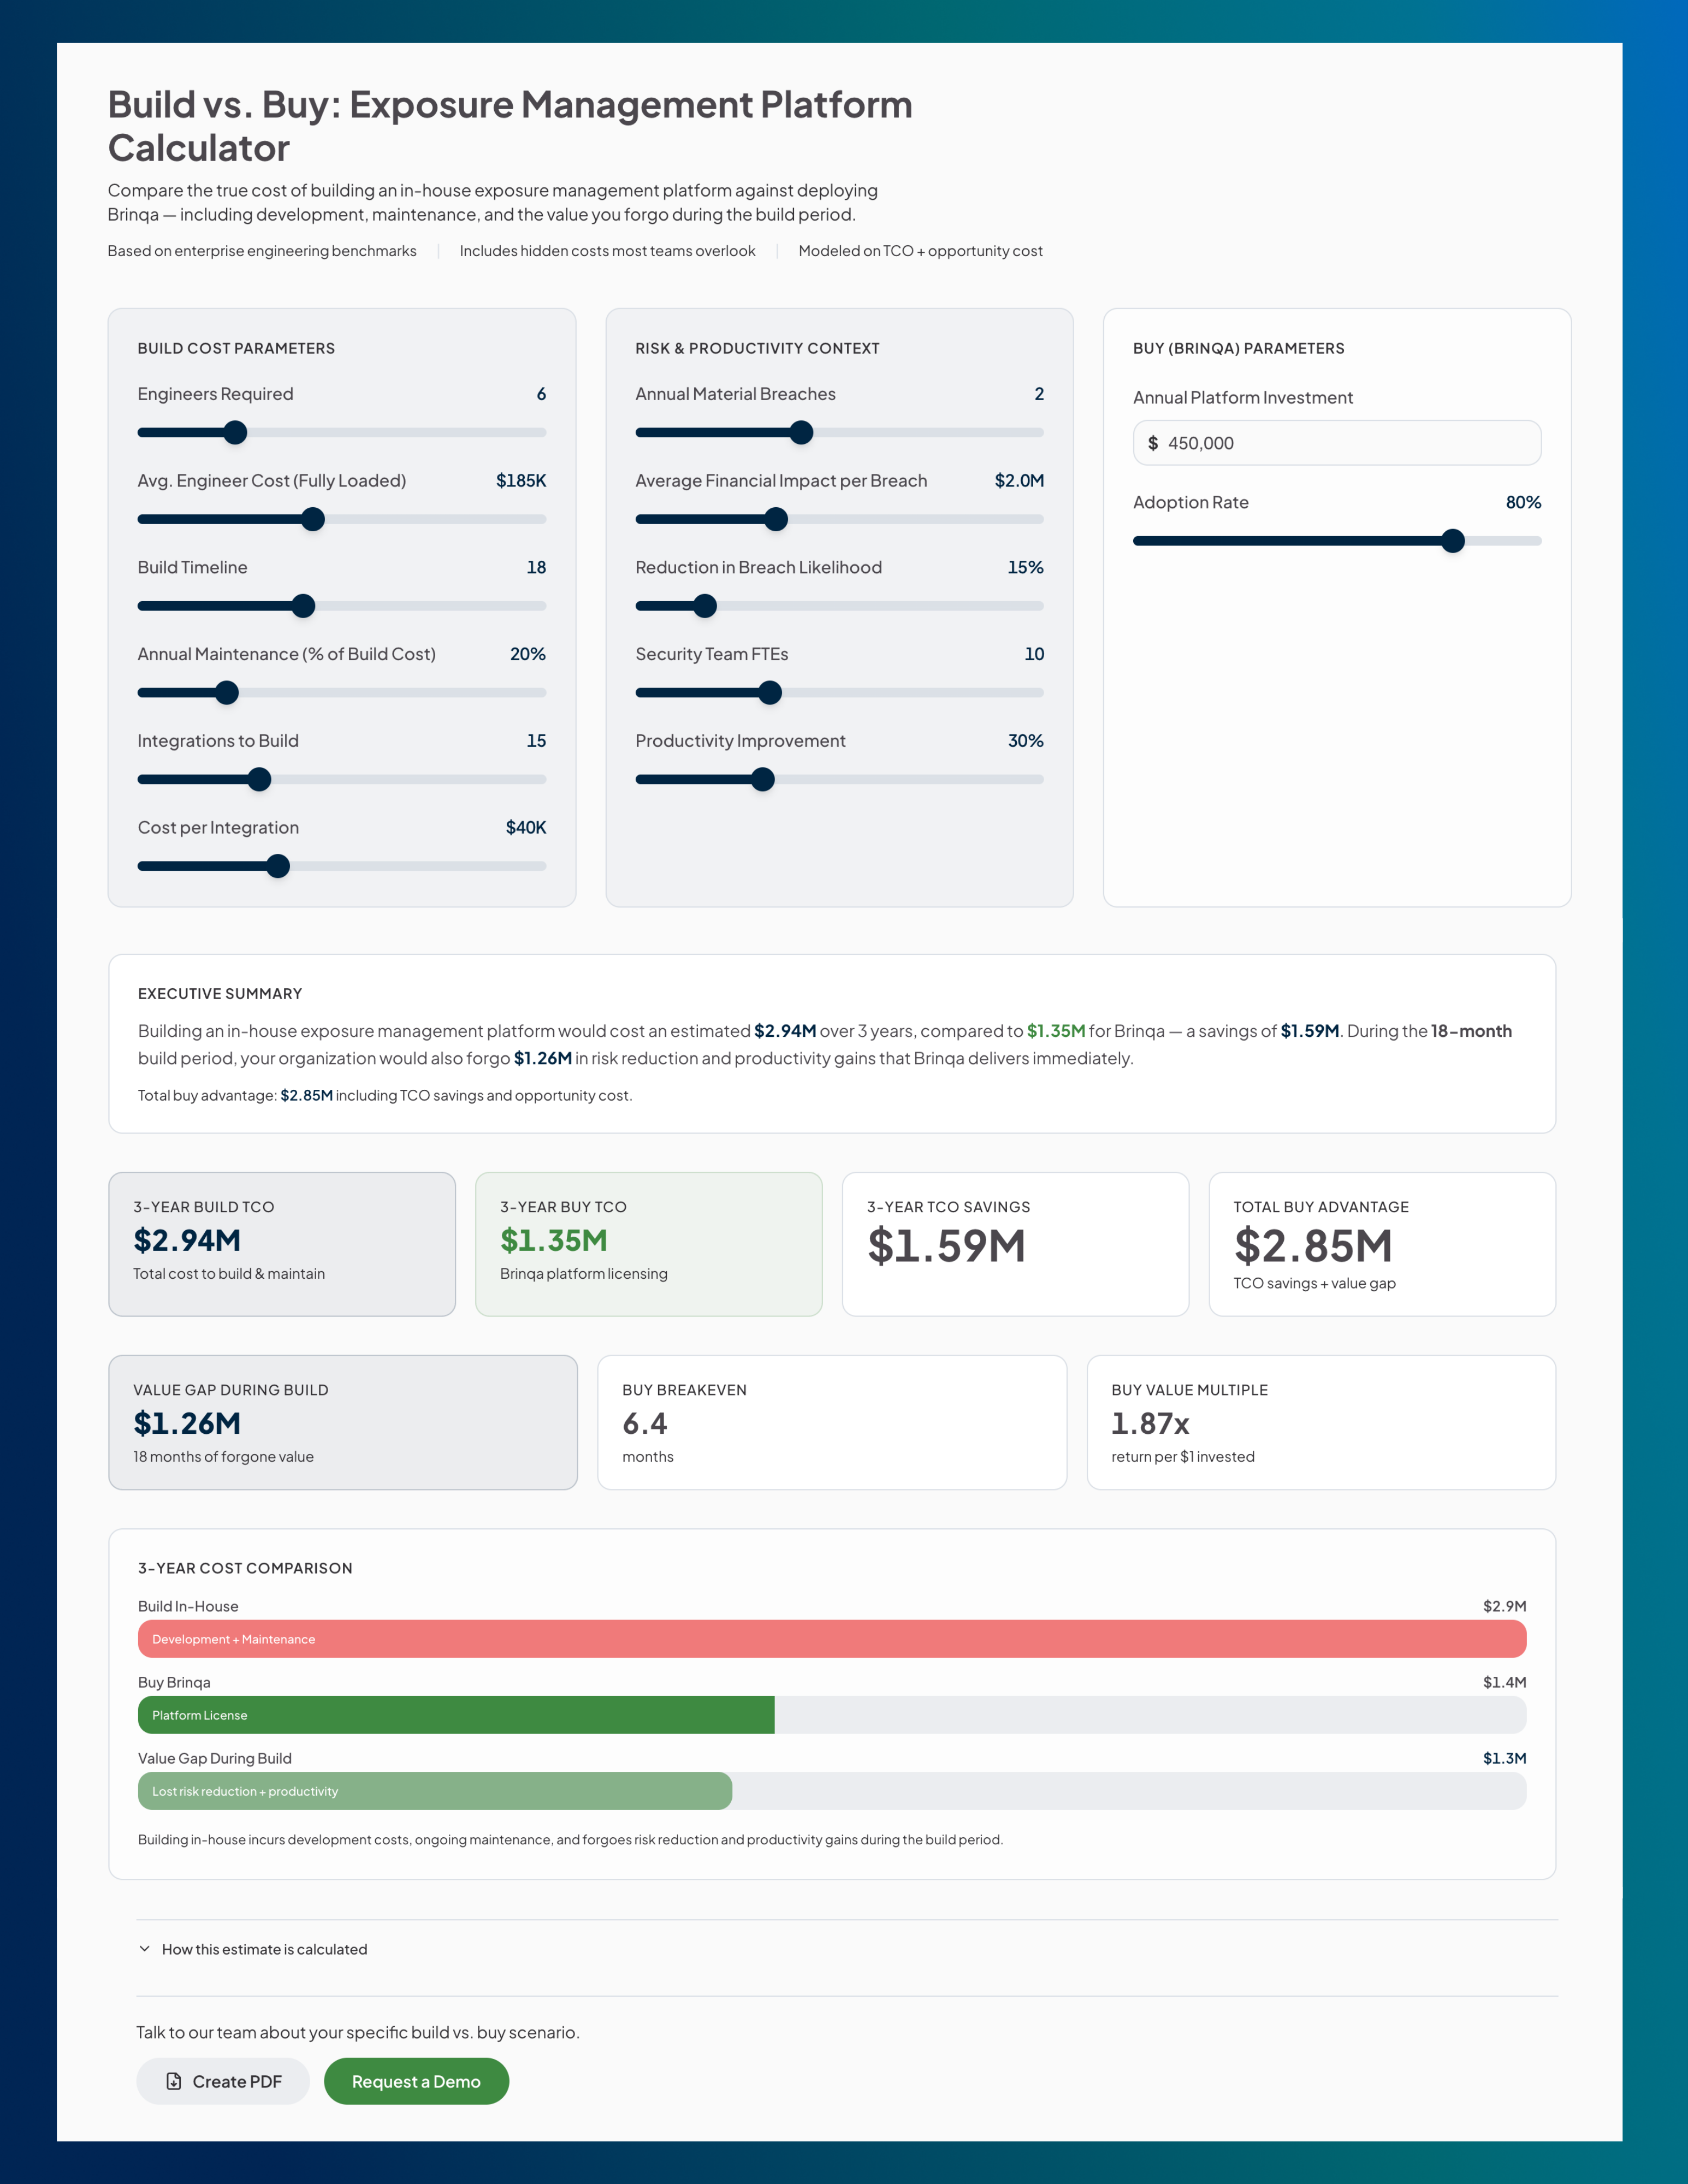The width and height of the screenshot is (1688, 2184).
Task: Click the Annual Maintenance percentage slider handle
Action: (x=227, y=693)
